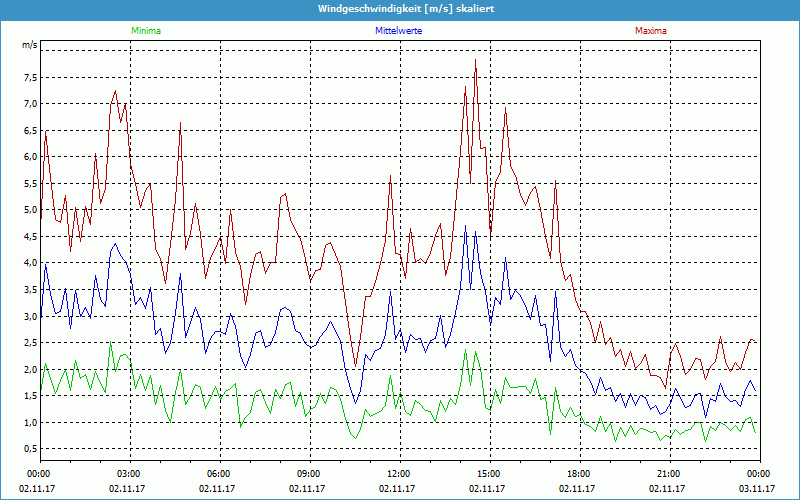
Task: Select the 12:00 time axis marker
Action: [x=399, y=474]
